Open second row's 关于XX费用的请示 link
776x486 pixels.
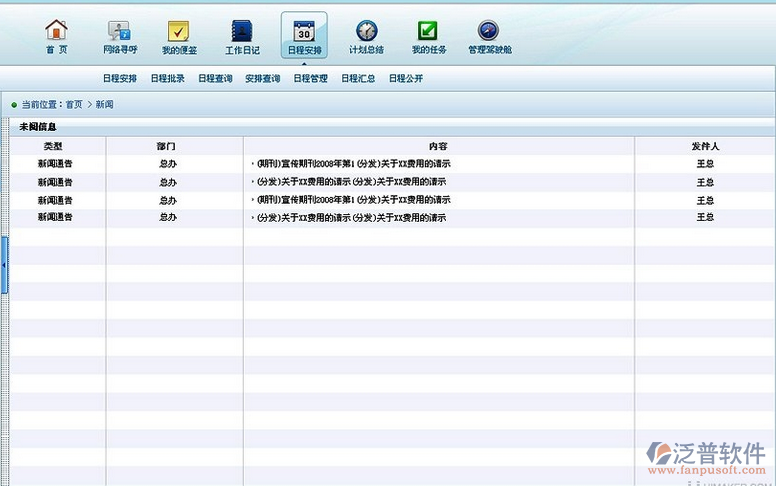pos(351,182)
